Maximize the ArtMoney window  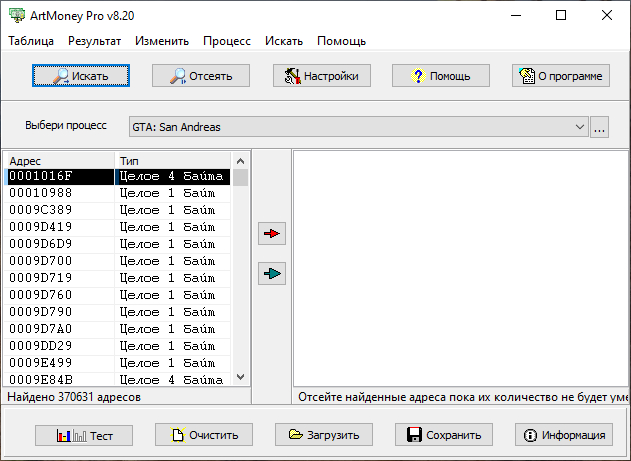[561, 16]
